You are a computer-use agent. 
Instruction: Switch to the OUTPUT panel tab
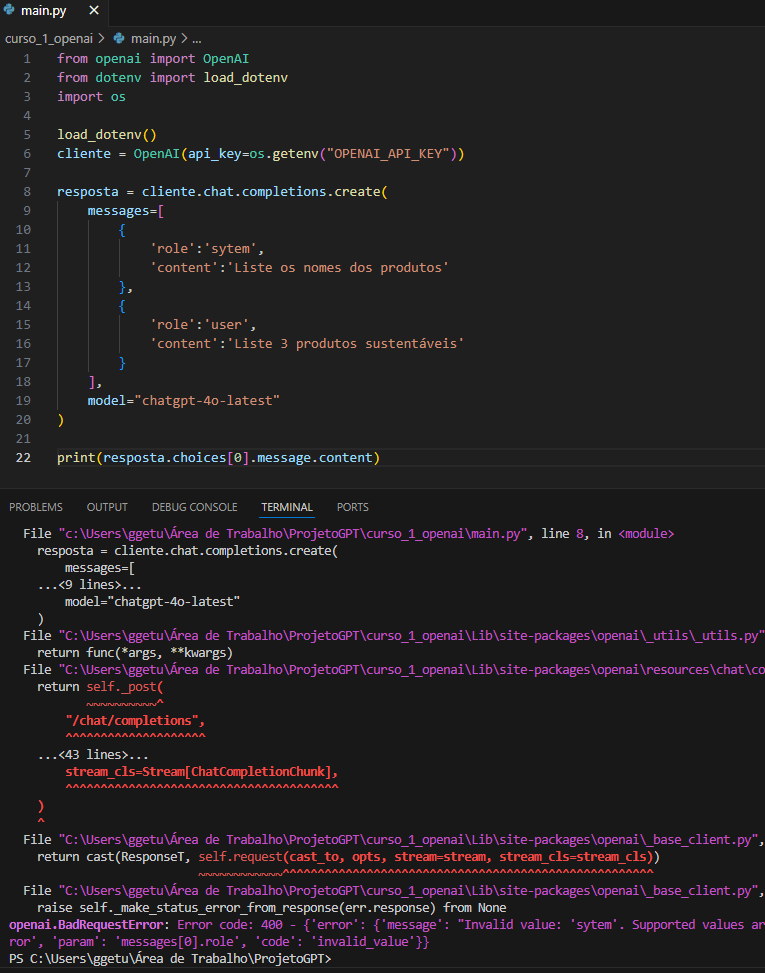(107, 507)
